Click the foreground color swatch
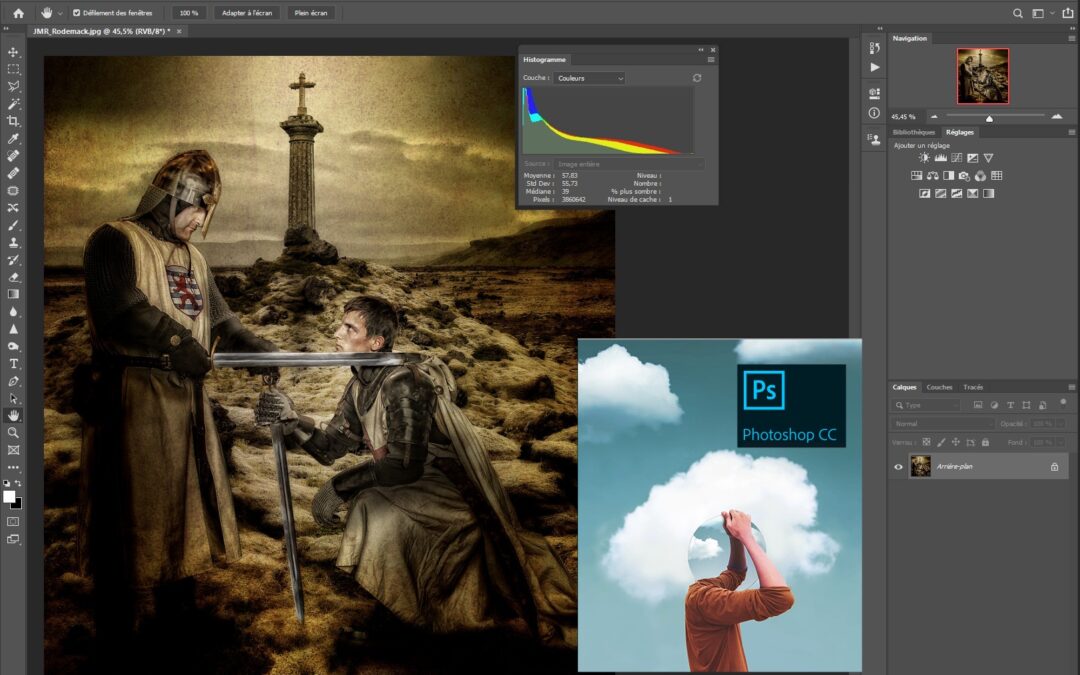 pyautogui.click(x=10, y=494)
